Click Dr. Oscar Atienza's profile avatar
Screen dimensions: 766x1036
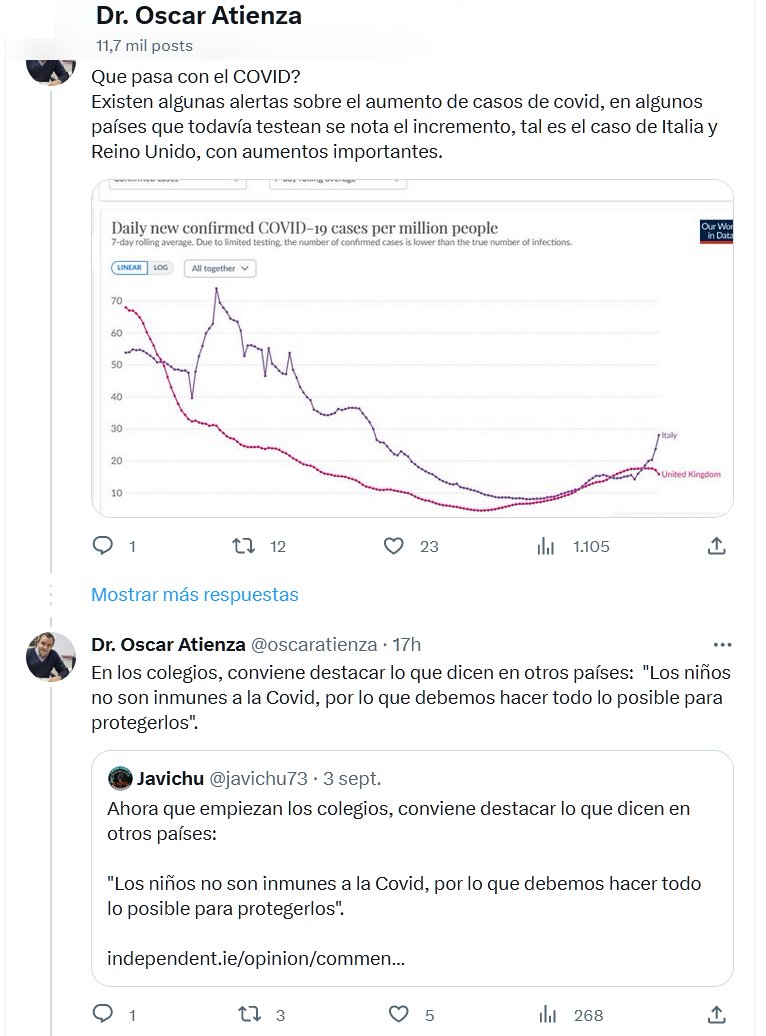[51, 656]
